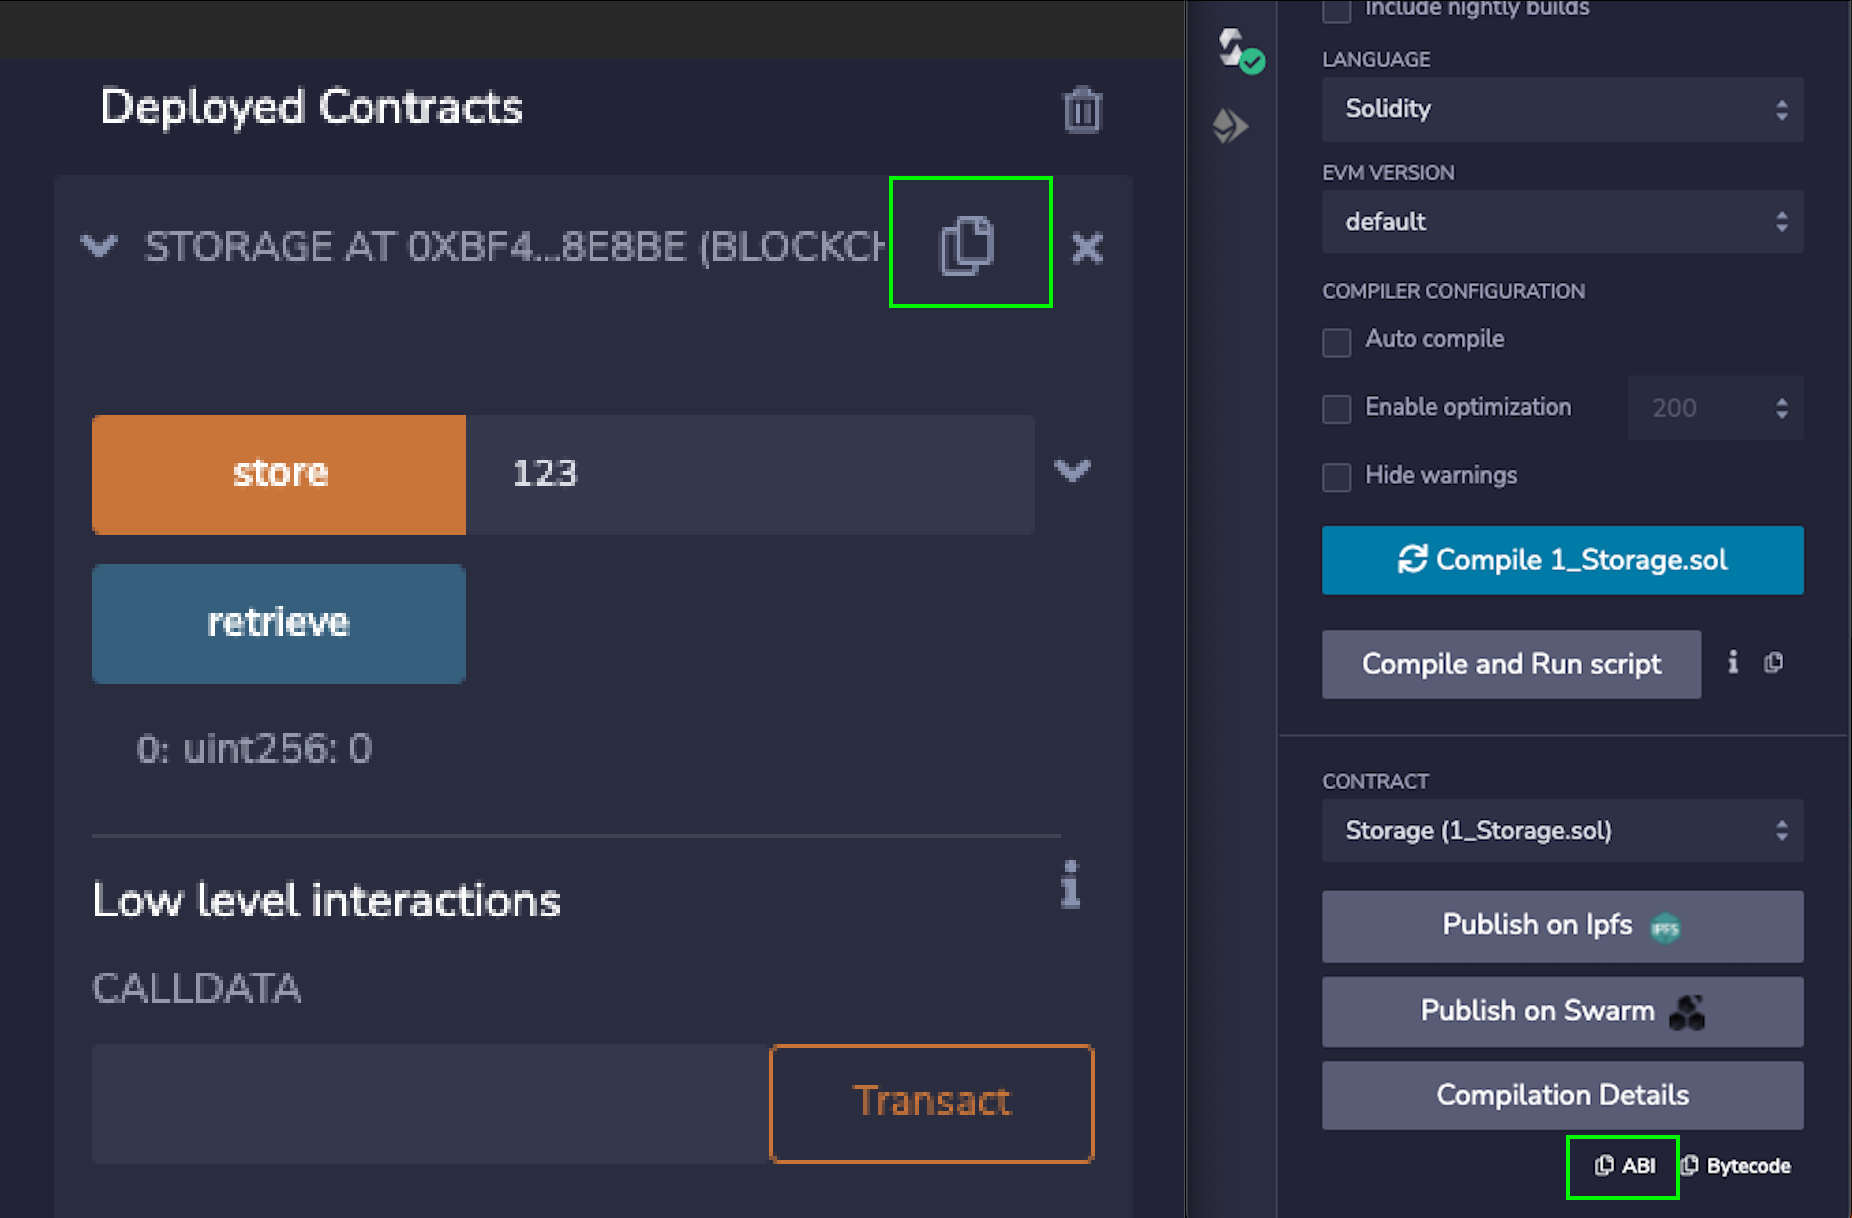The image size is (1852, 1218).
Task: Show info about Compile and Run script
Action: (1733, 662)
